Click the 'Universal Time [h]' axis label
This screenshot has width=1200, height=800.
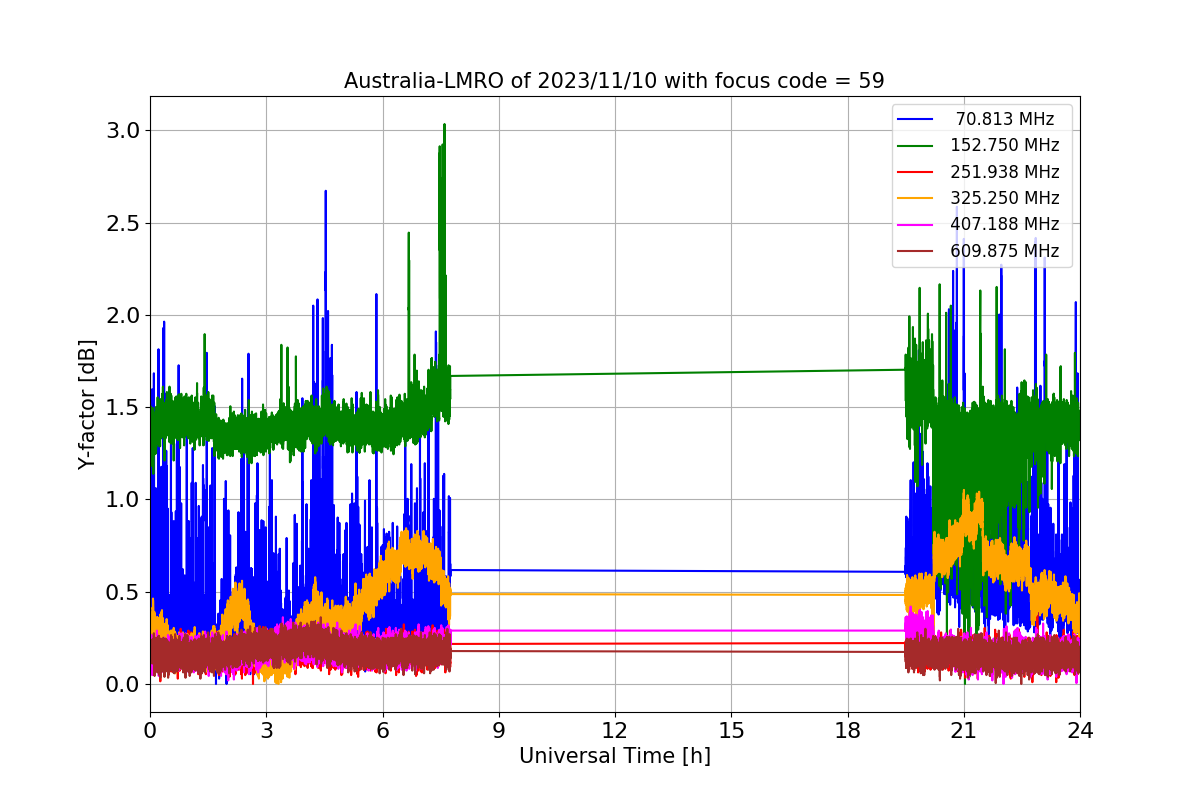(614, 757)
